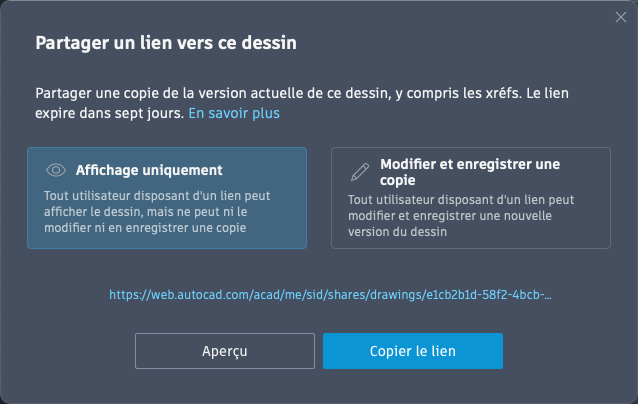Image resolution: width=638 pixels, height=404 pixels.
Task: Click the view-only description text
Action: 158,211
